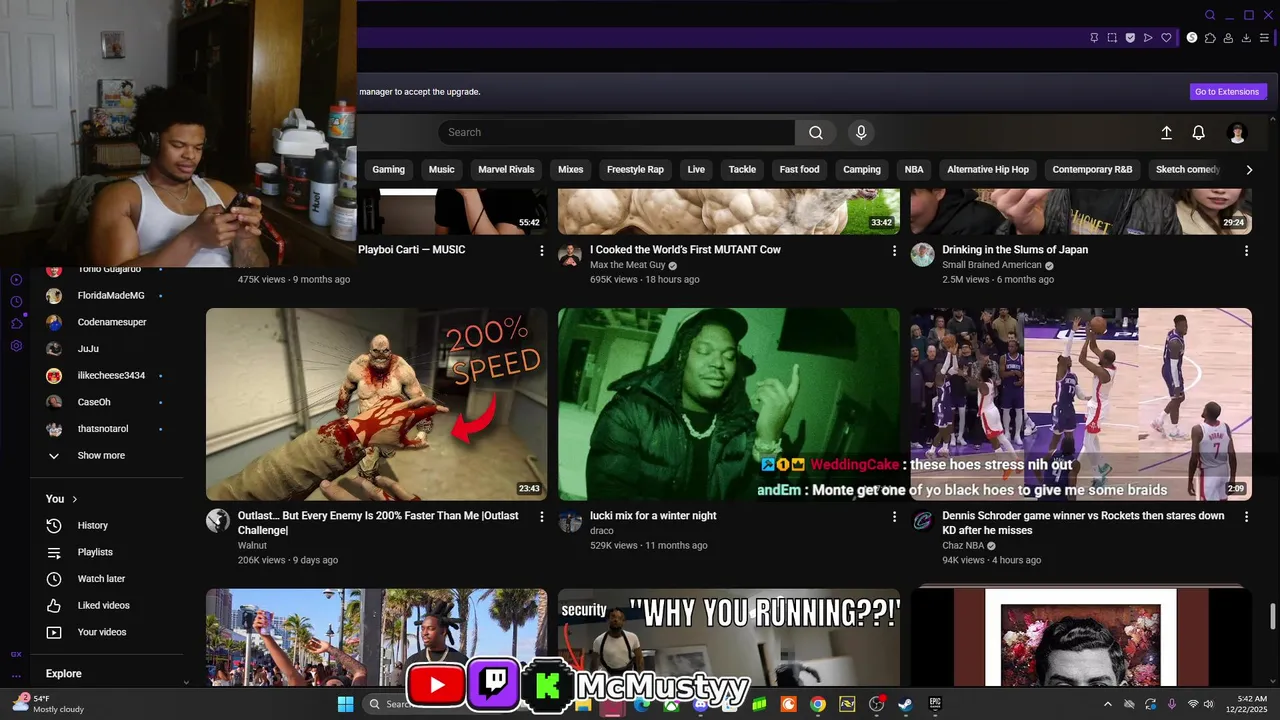Open Watch later list
Viewport: 1280px width, 720px height.
(101, 579)
